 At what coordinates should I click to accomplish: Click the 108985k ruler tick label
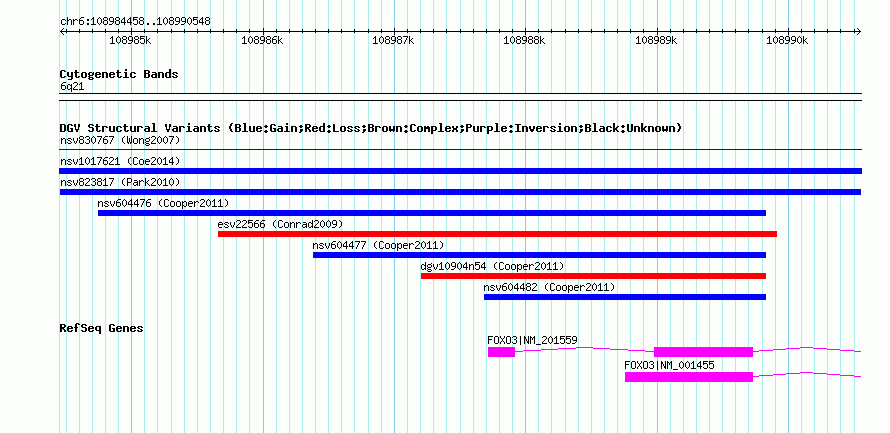tap(130, 40)
